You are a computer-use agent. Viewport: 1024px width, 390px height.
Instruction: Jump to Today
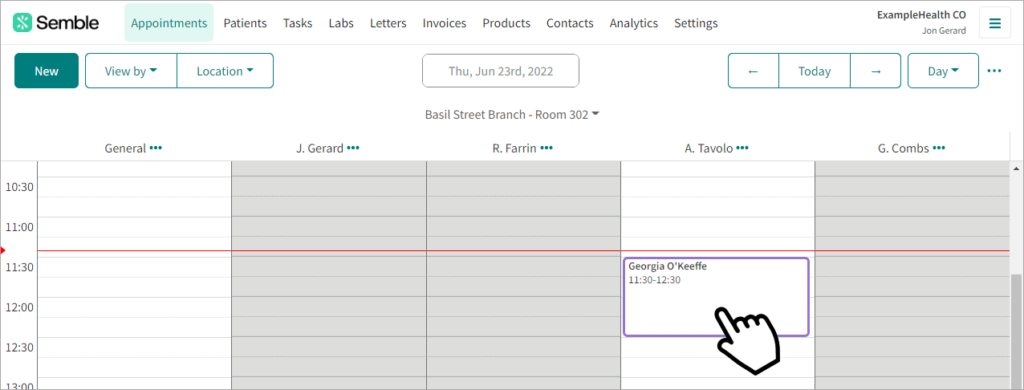pyautogui.click(x=814, y=71)
